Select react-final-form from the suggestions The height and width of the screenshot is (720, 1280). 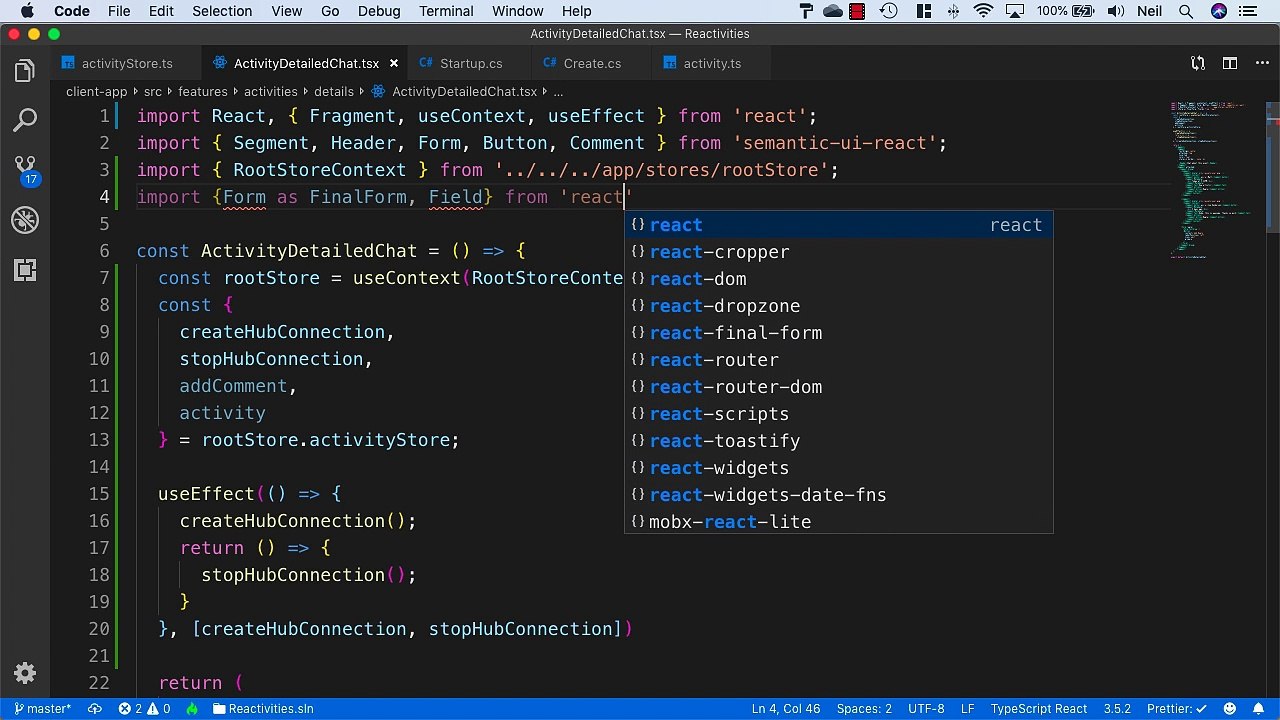(x=838, y=333)
